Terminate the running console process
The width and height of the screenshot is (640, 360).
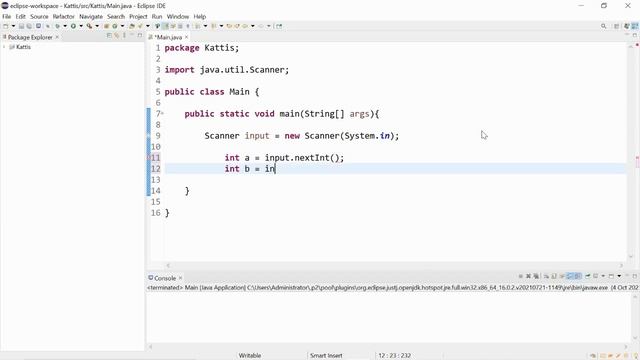(520, 276)
